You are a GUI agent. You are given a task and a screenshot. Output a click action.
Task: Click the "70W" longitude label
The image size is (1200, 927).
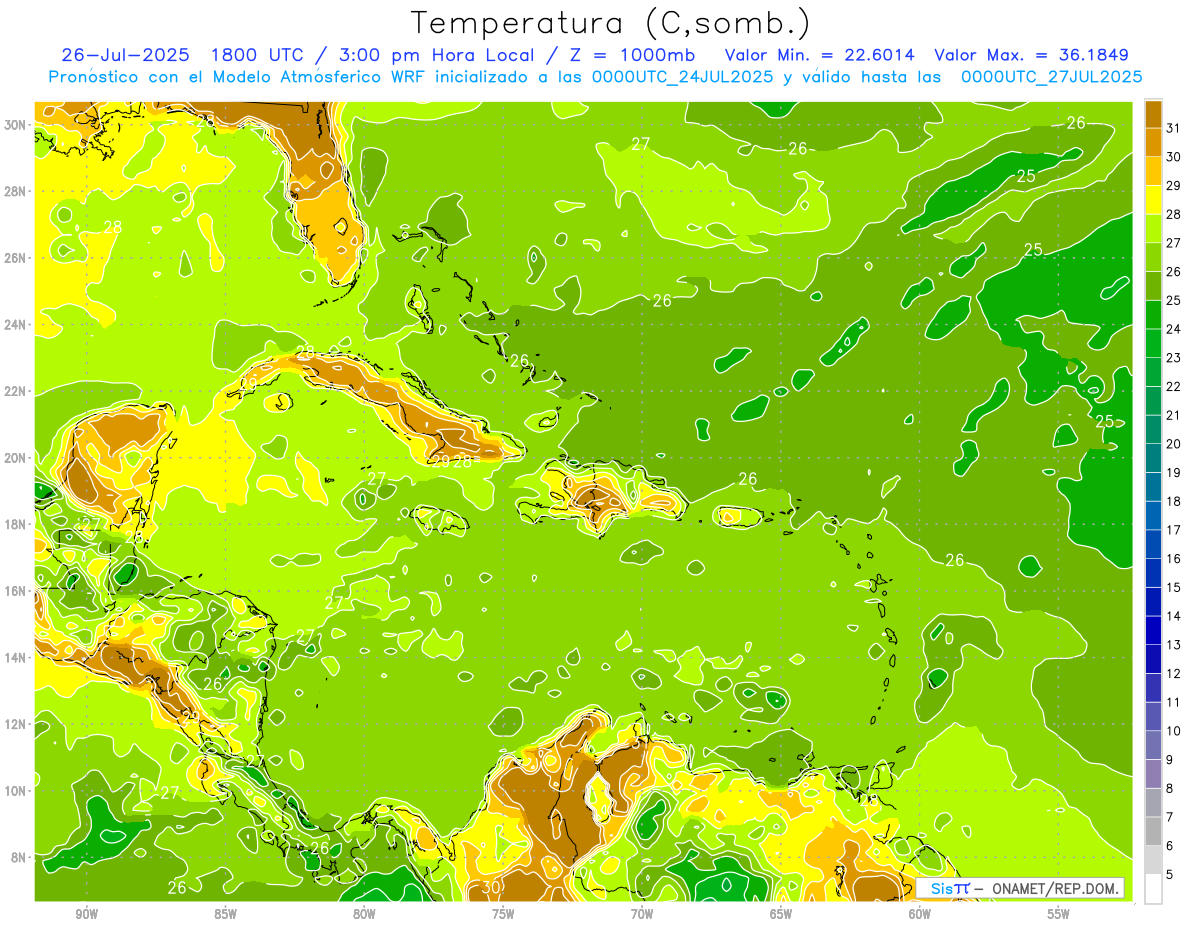[x=642, y=915]
